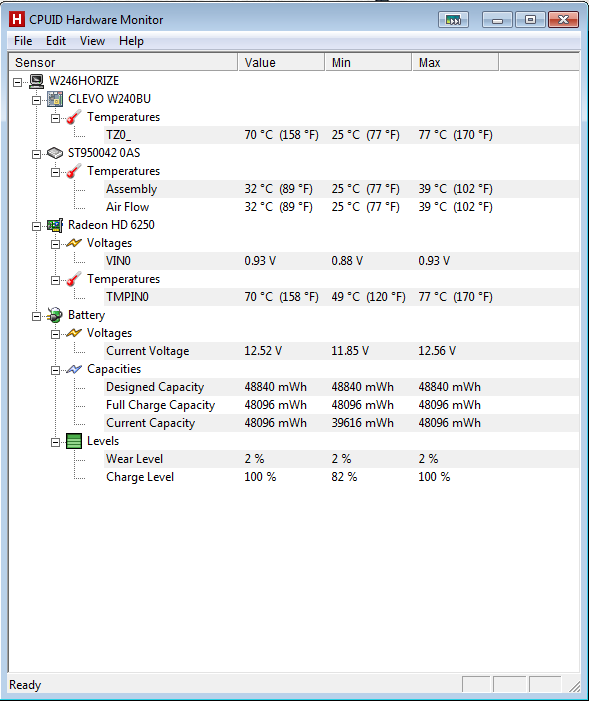Select the Current Capacity row

point(342,423)
